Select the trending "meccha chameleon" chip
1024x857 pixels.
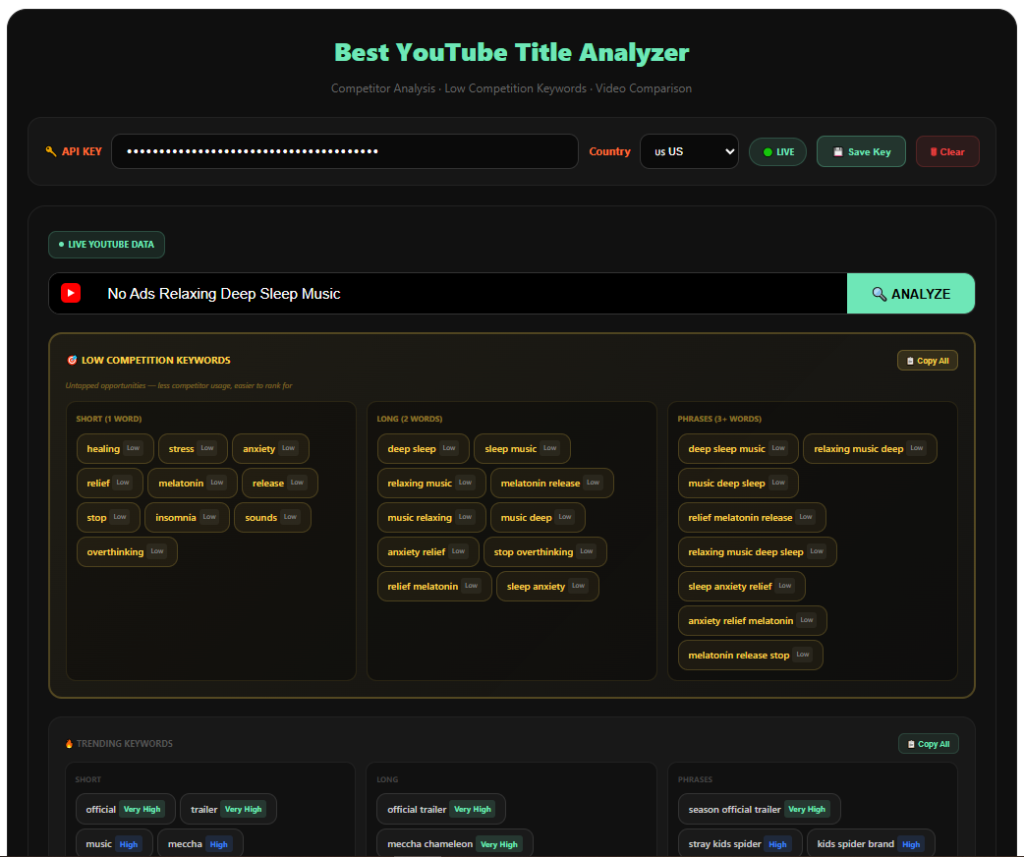tap(455, 844)
